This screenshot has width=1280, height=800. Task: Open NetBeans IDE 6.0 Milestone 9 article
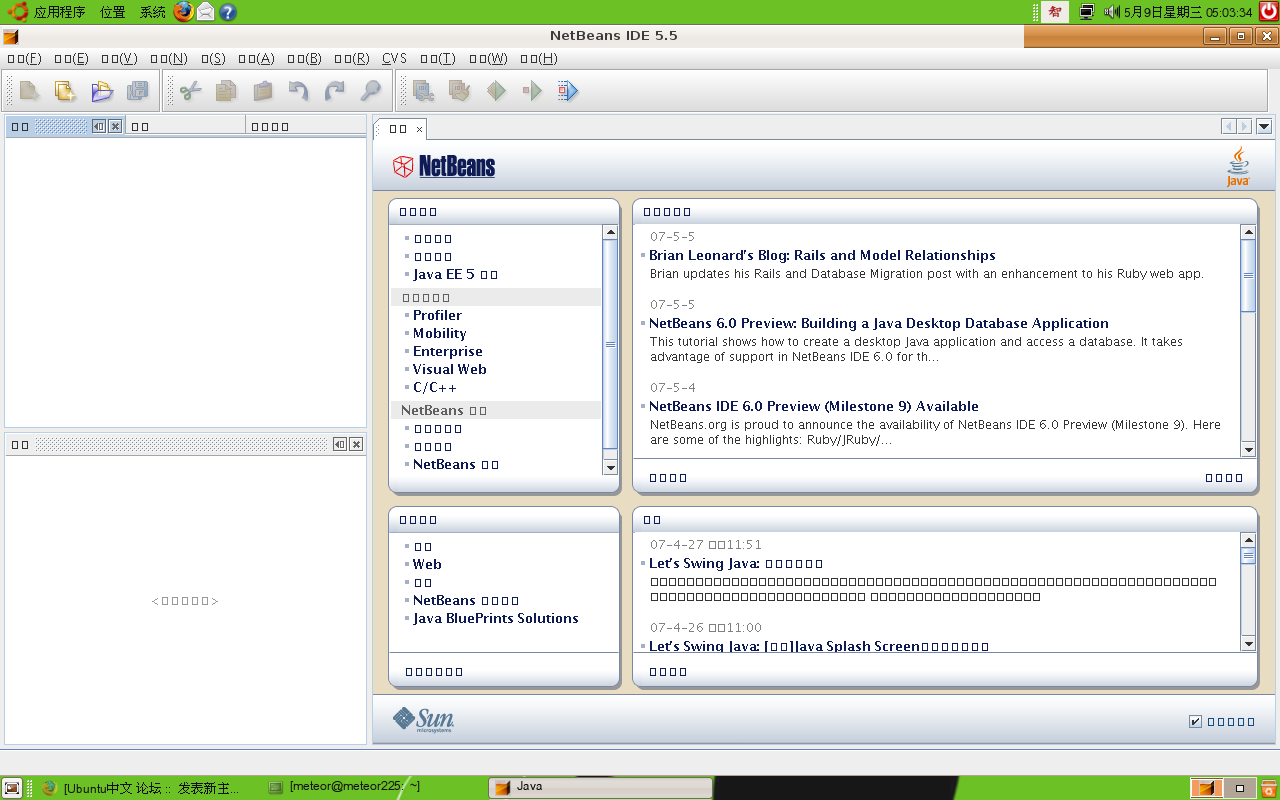pos(814,406)
